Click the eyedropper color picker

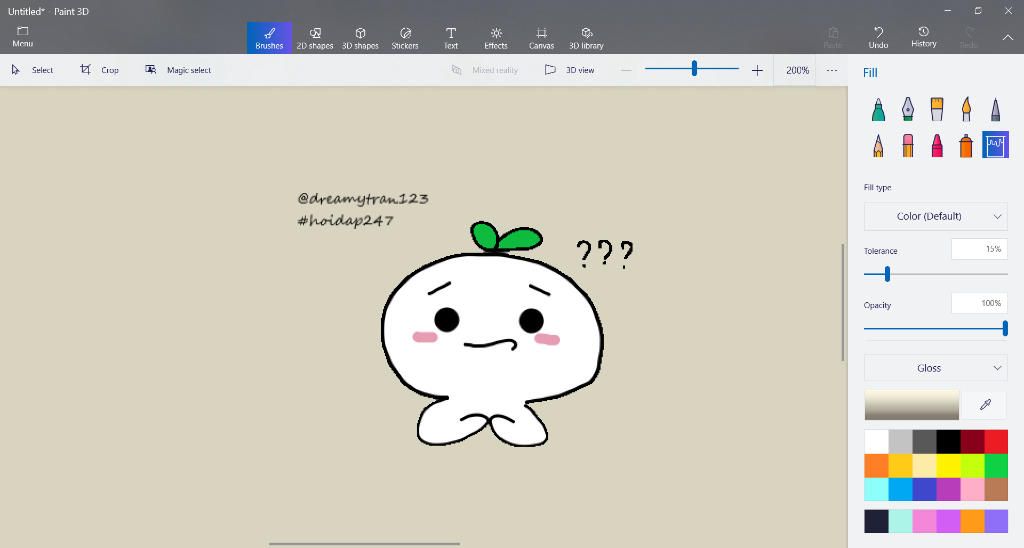point(985,405)
